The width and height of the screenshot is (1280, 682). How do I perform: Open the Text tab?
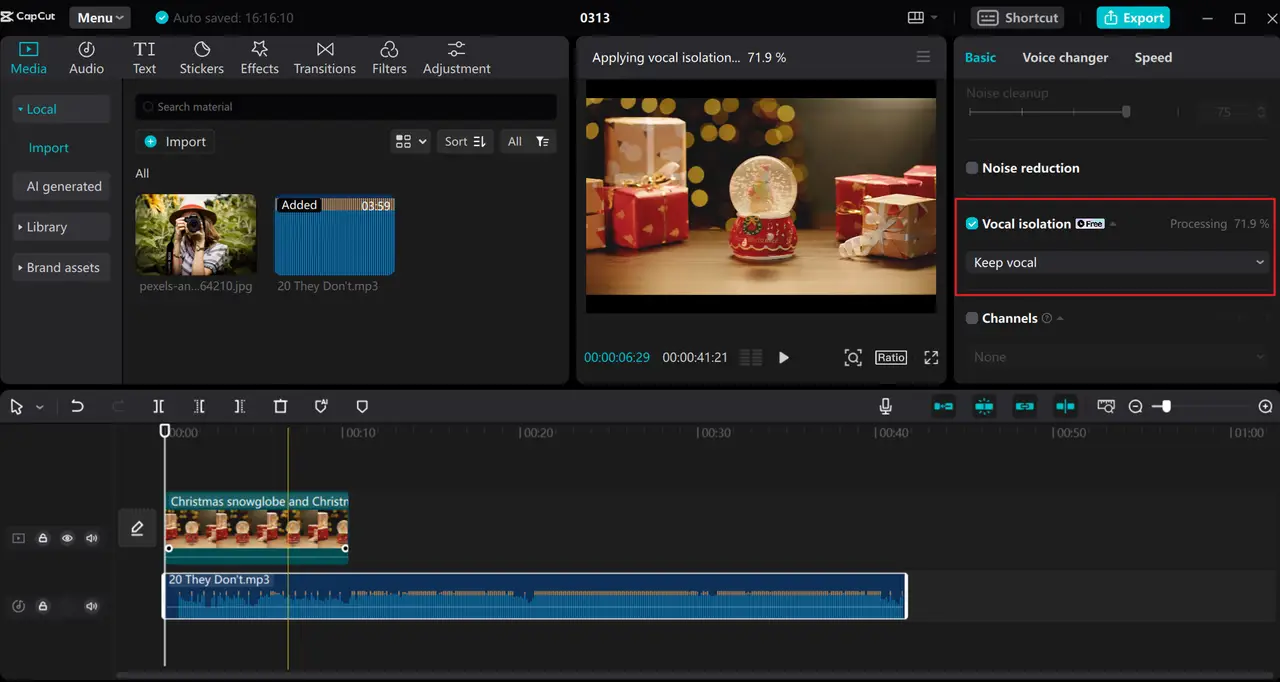(x=144, y=58)
